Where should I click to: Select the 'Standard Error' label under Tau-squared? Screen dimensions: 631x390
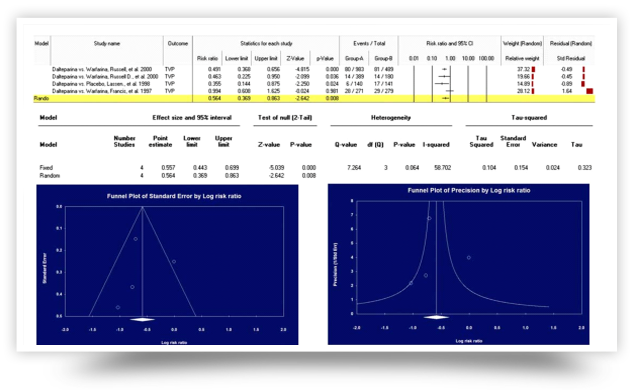tap(513, 141)
